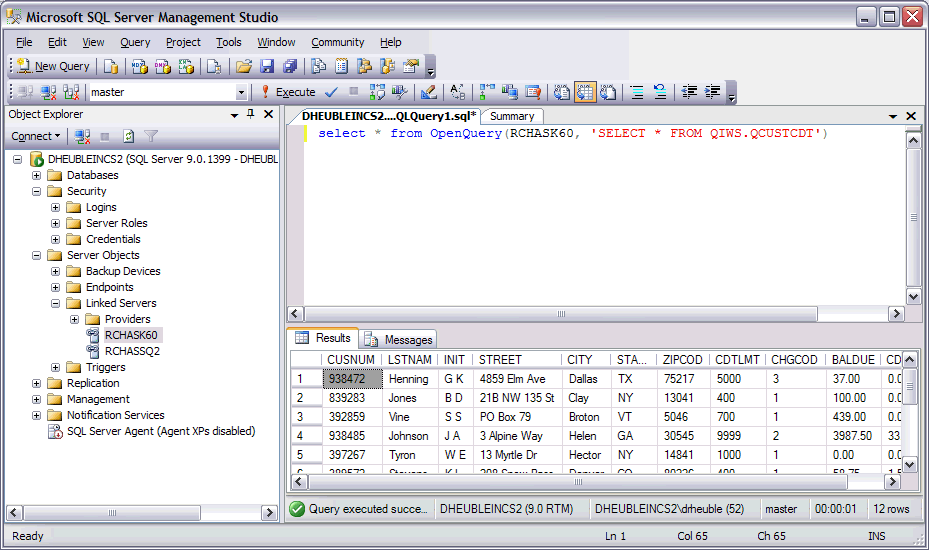Open the File menu
This screenshot has height=550, width=929.
[24, 42]
